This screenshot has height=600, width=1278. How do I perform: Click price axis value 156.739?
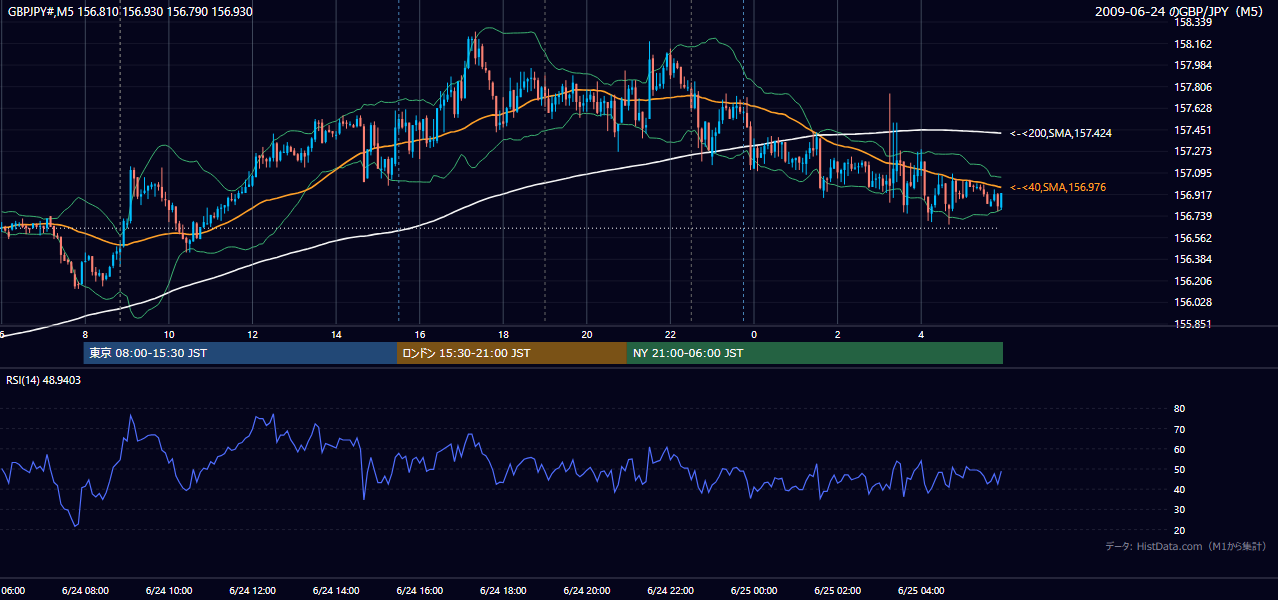[x=1192, y=216]
